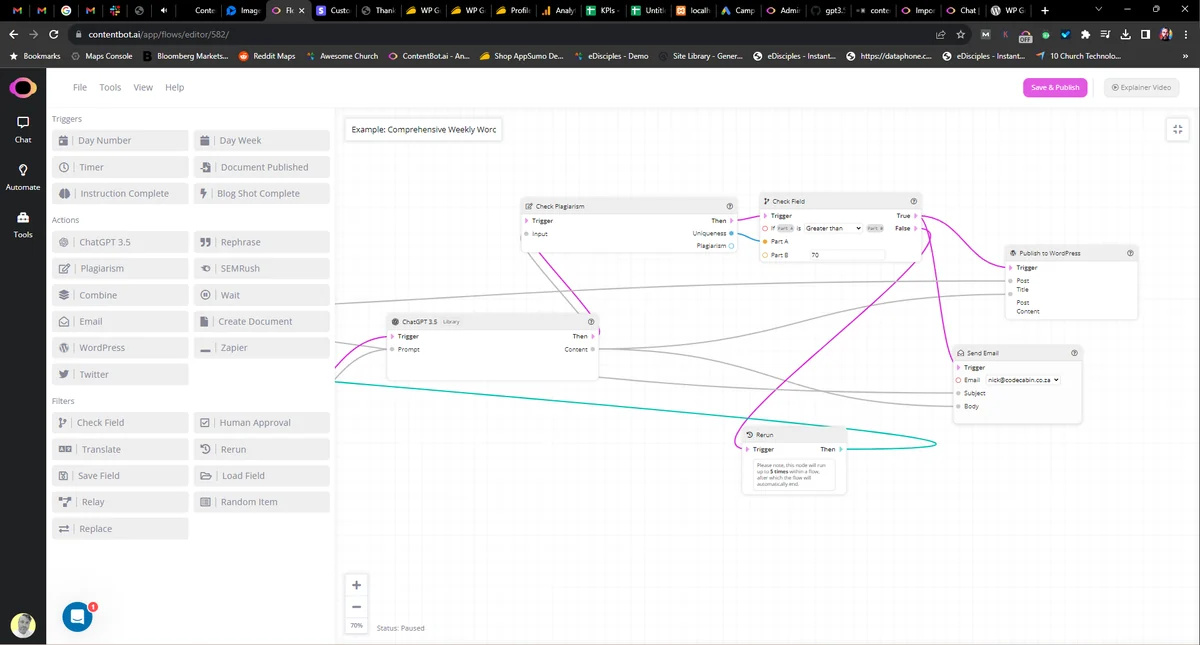The image size is (1200, 645).
Task: Add the Combine action
Action: pos(120,295)
